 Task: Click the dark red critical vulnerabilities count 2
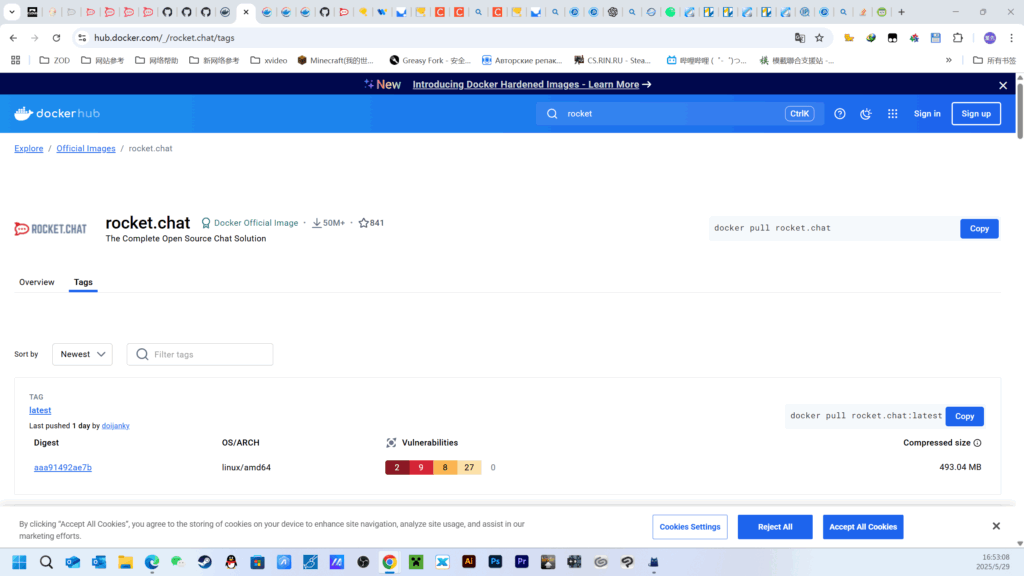point(397,468)
